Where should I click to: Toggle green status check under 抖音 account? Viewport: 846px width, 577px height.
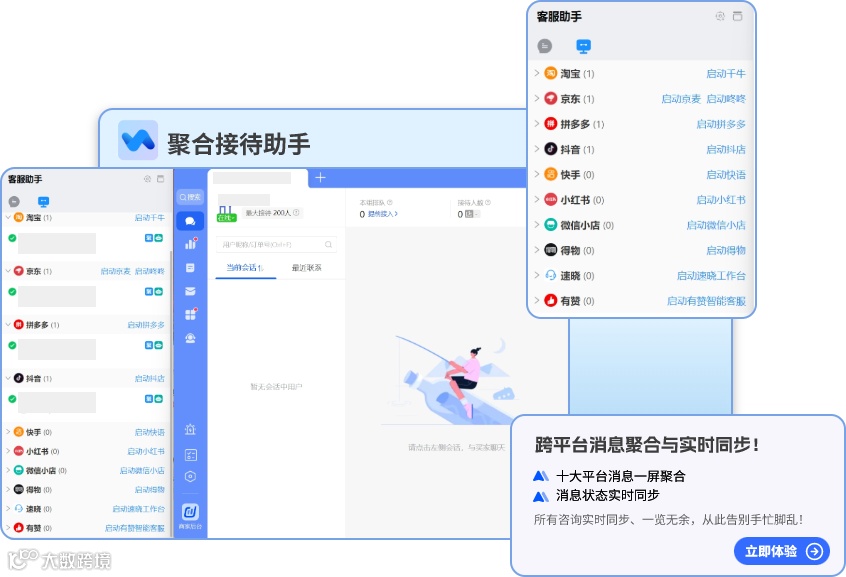(x=12, y=399)
